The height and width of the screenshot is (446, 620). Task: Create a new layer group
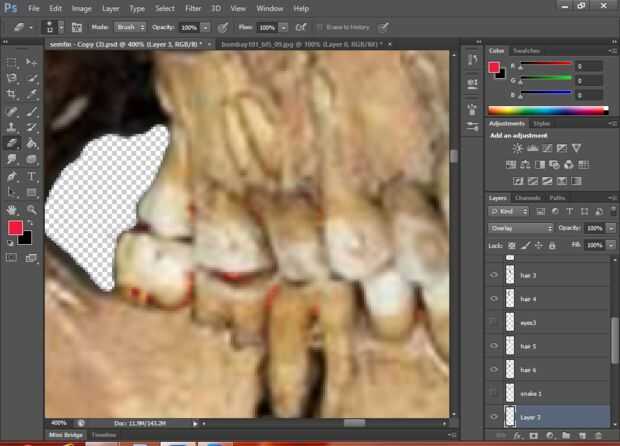point(566,436)
